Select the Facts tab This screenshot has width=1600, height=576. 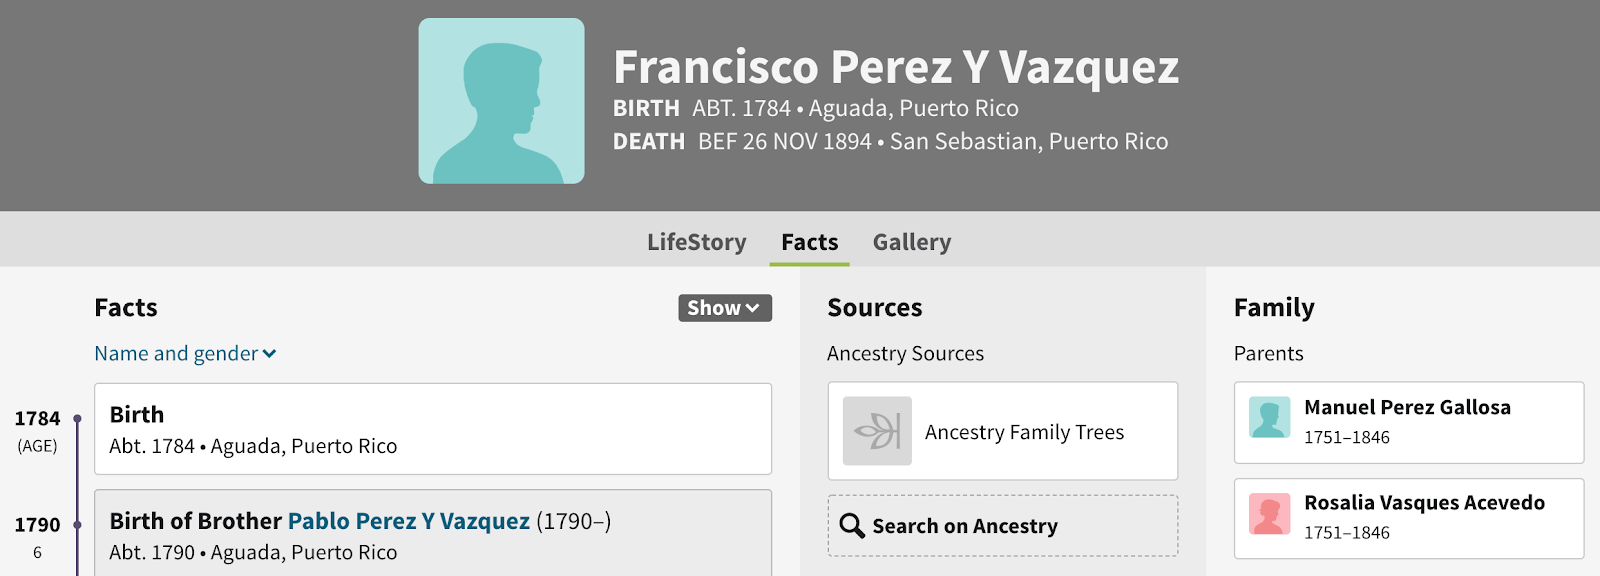click(809, 242)
